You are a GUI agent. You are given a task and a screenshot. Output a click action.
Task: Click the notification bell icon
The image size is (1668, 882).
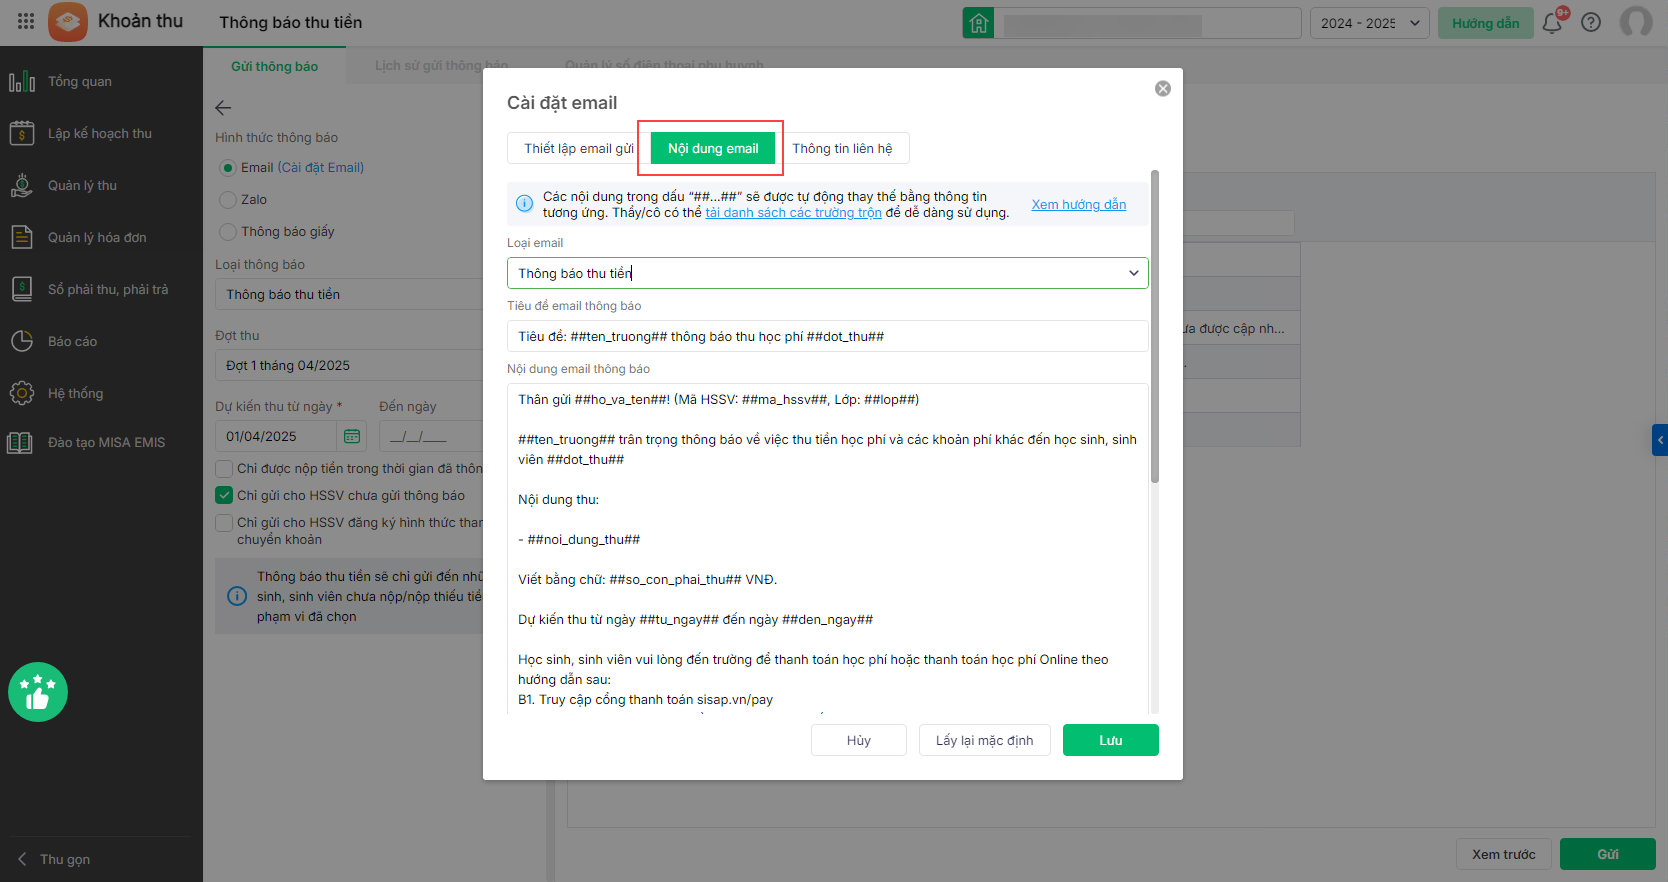1551,23
